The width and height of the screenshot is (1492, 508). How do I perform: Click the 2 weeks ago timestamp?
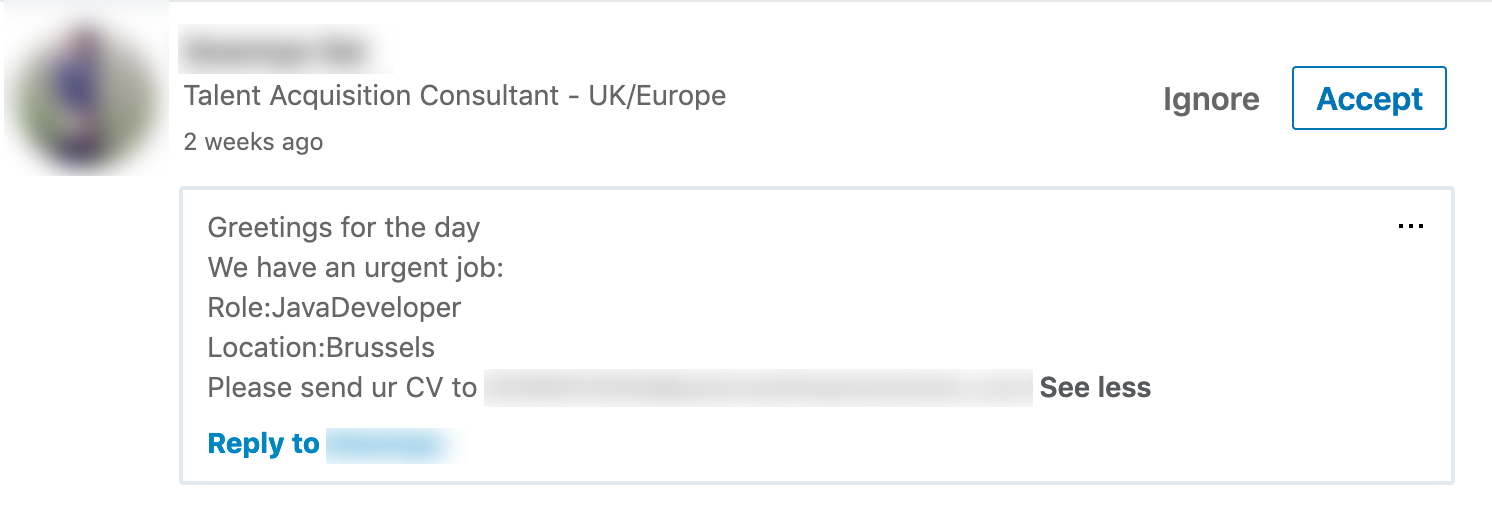coord(253,142)
